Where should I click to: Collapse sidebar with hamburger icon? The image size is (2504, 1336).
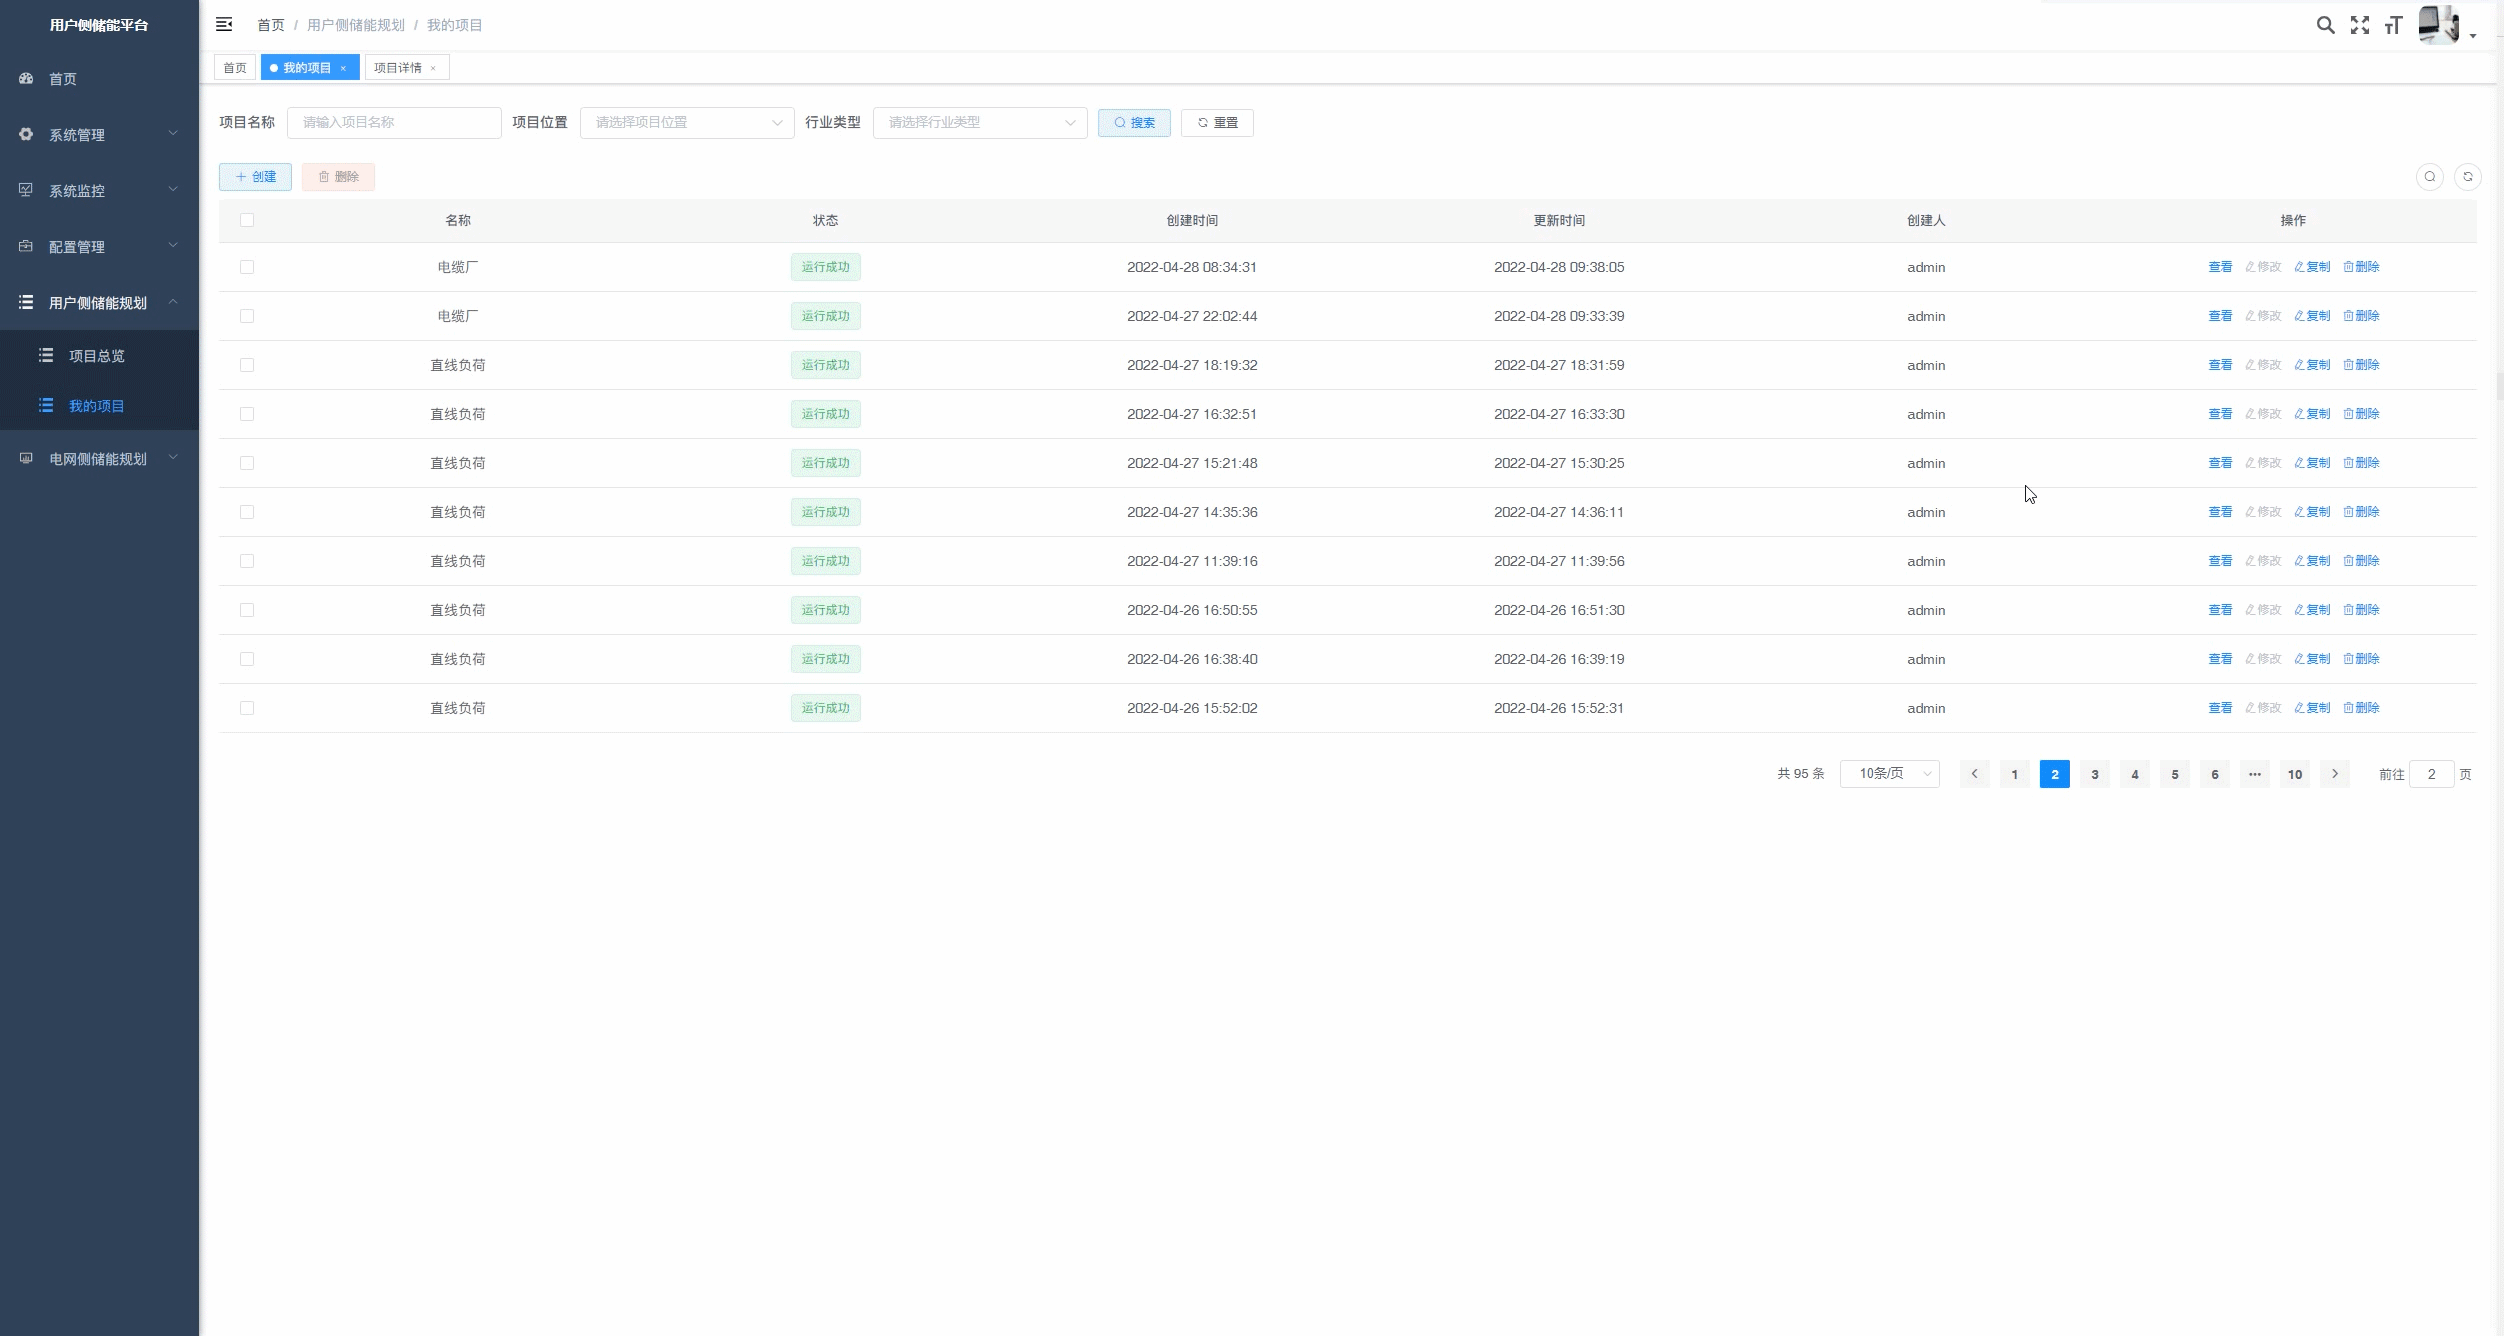[x=224, y=24]
